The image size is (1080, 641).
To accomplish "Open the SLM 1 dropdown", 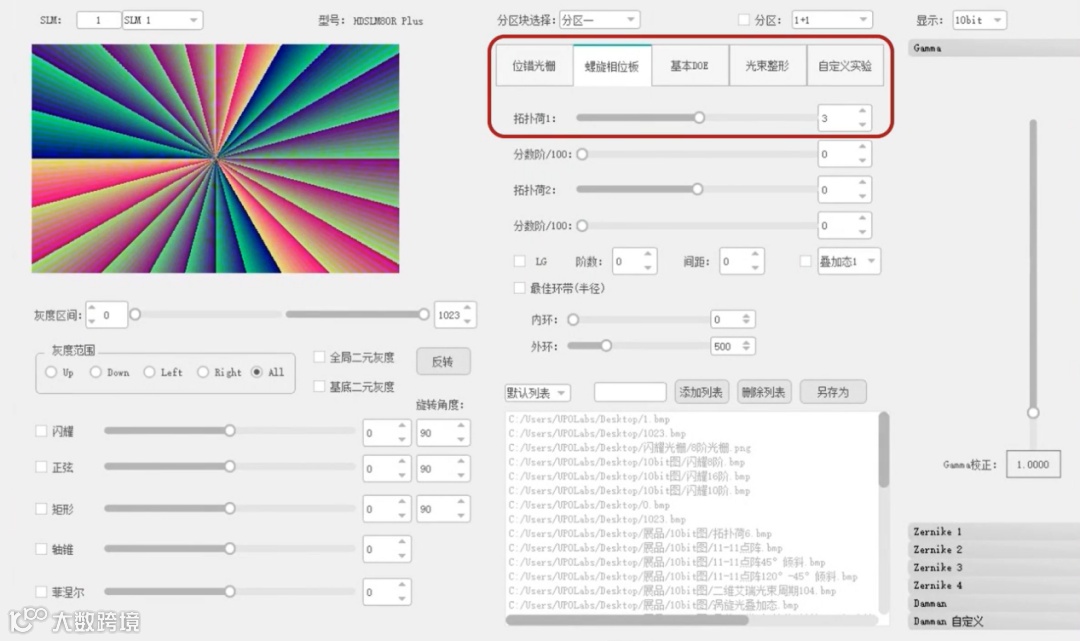I will coord(162,20).
